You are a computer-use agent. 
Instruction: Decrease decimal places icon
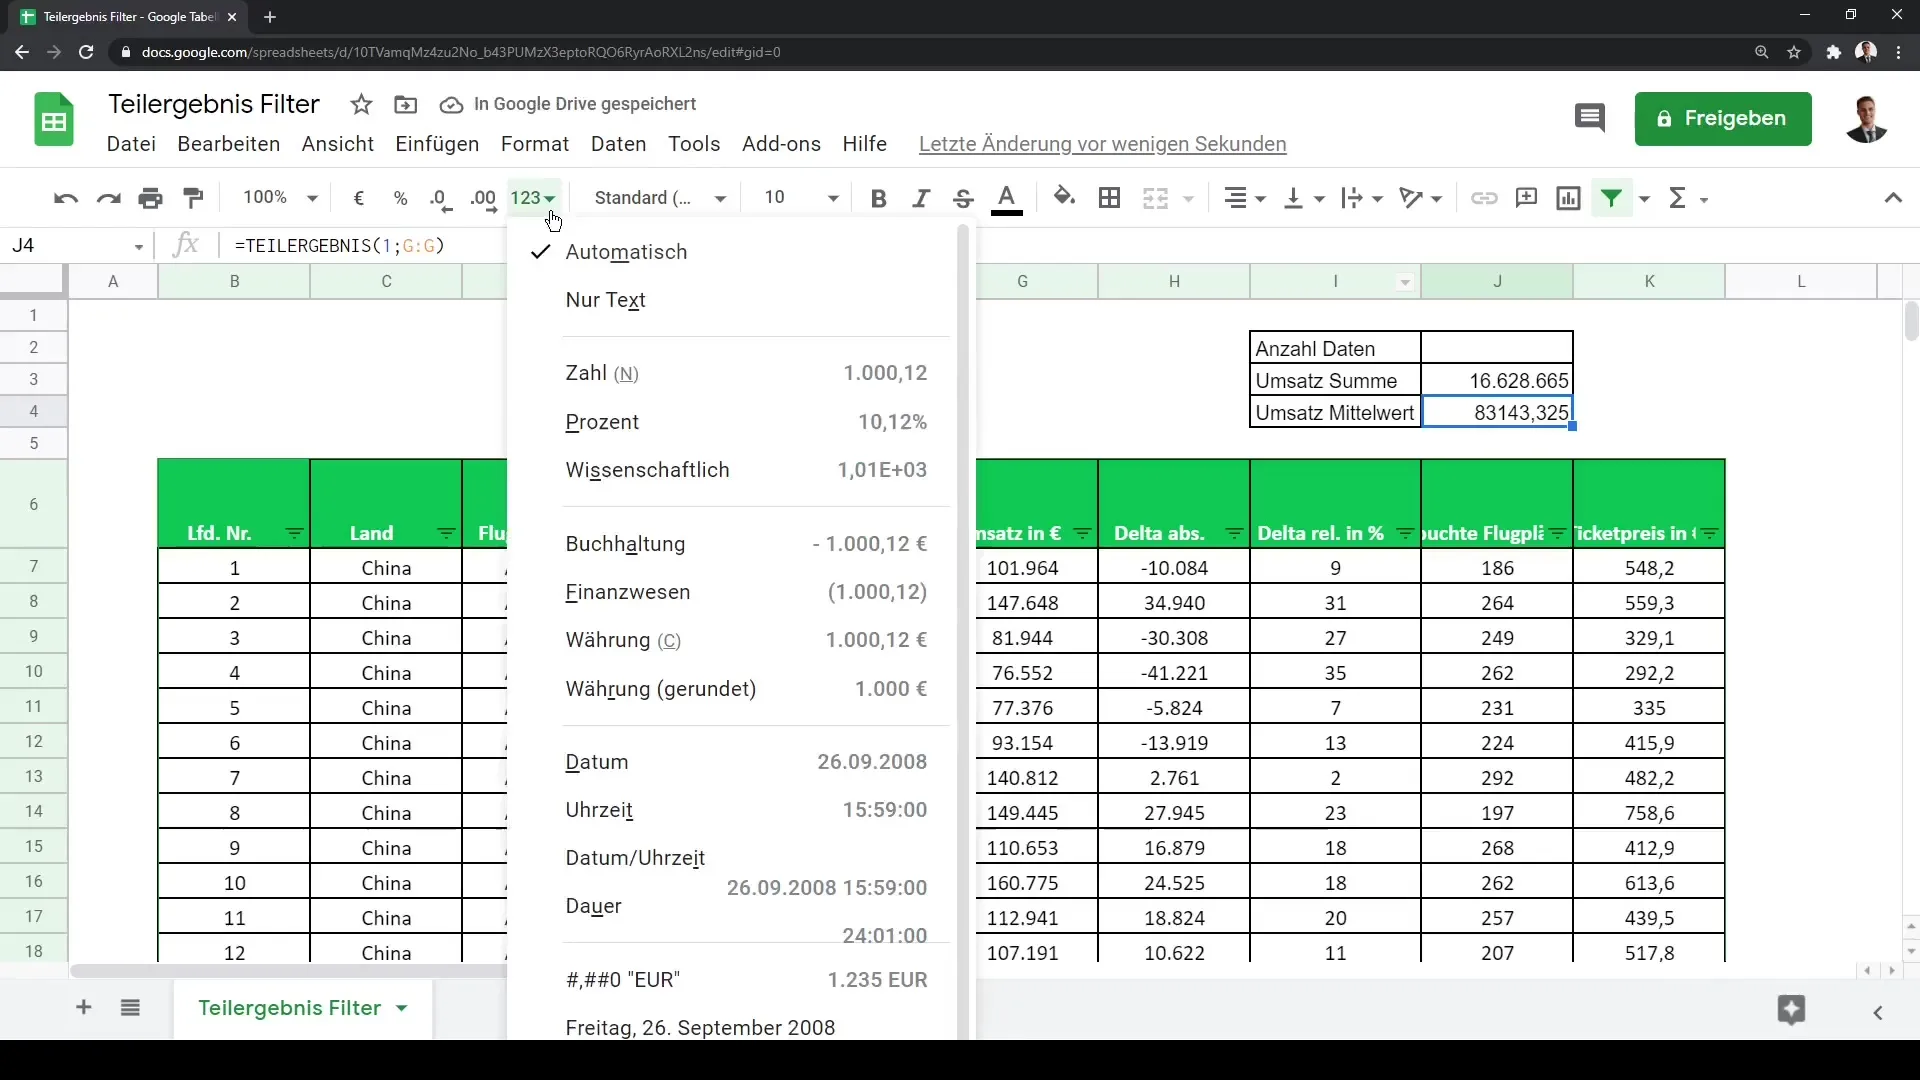point(441,199)
